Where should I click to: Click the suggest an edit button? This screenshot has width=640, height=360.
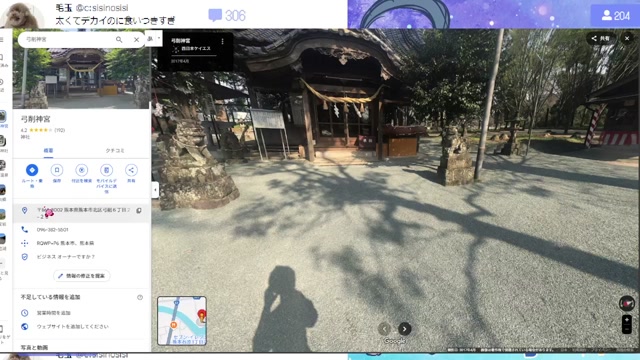click(82, 276)
